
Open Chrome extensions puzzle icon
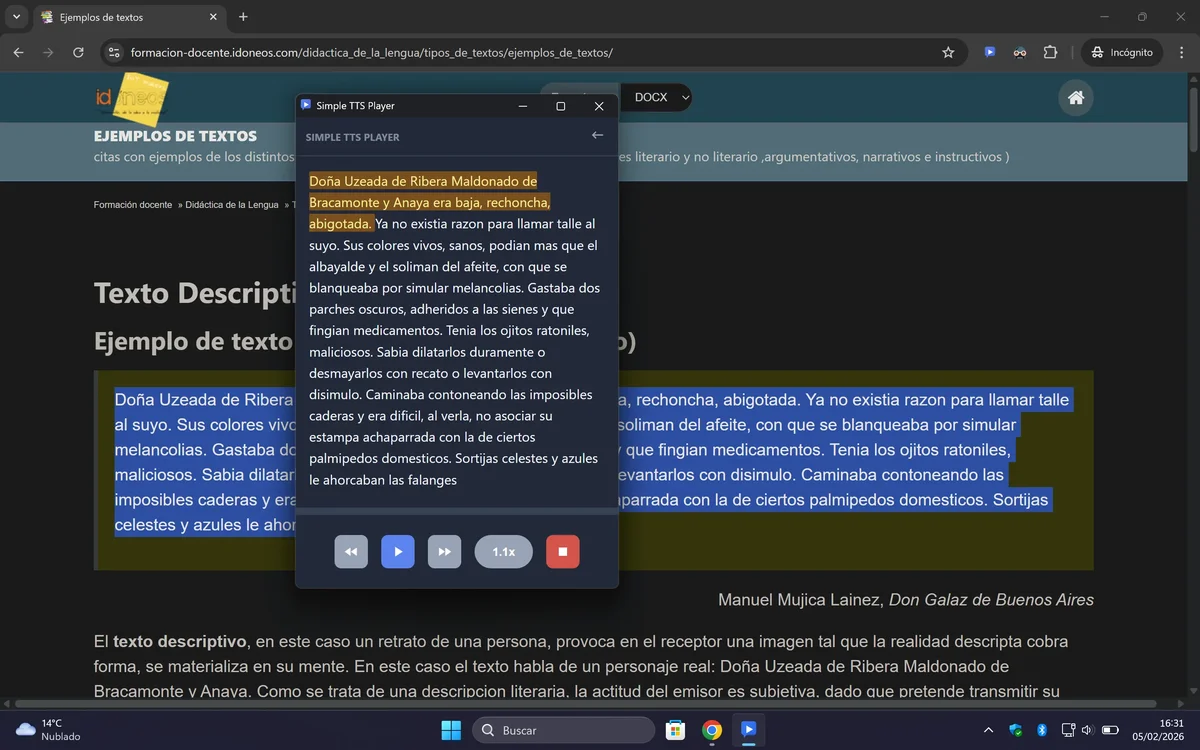coord(1051,52)
